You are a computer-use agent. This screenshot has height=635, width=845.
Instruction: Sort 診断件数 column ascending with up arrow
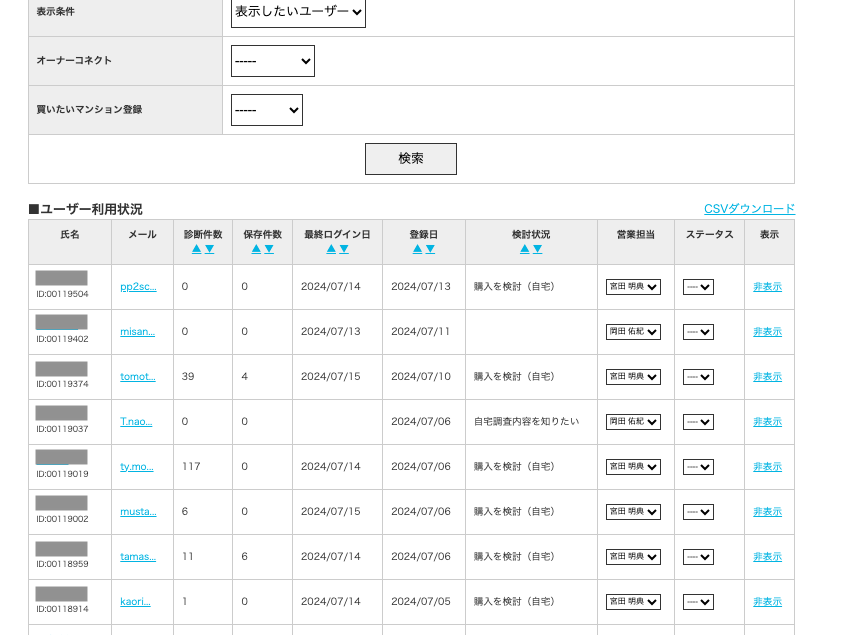click(197, 249)
